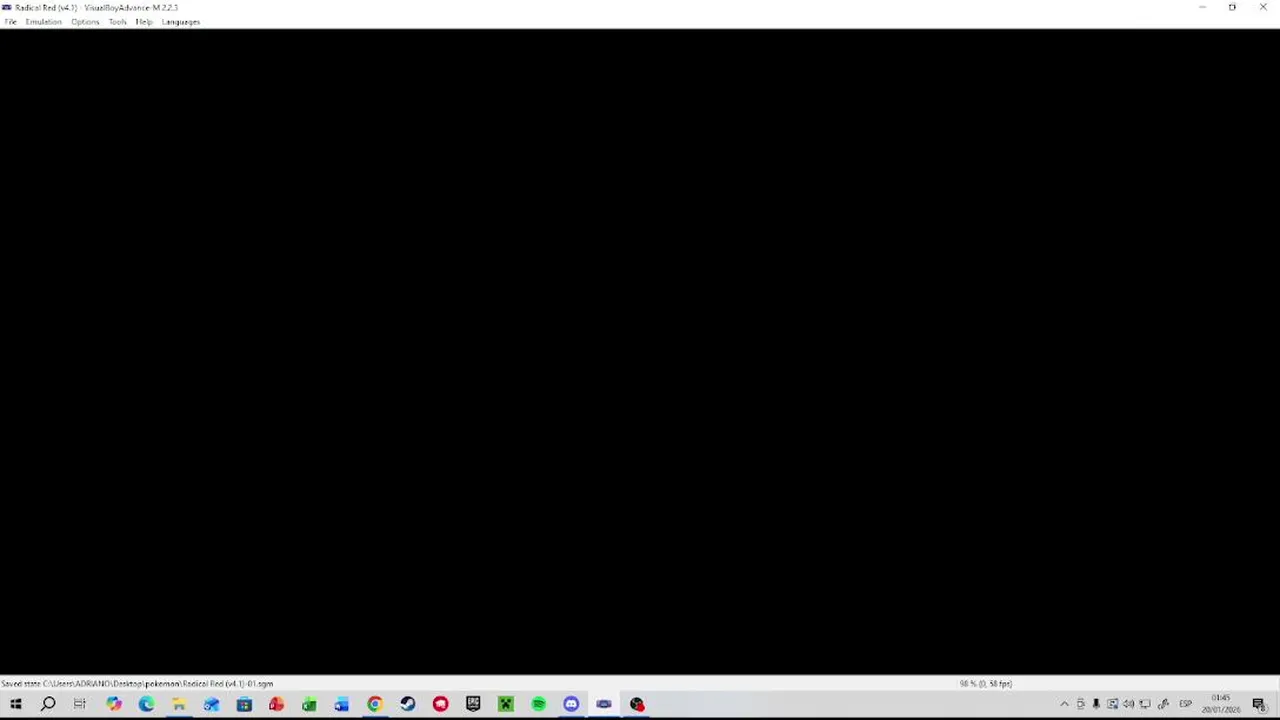Minimize the VisualBoyAdvance window
Viewport: 1280px width, 720px height.
tap(1202, 7)
